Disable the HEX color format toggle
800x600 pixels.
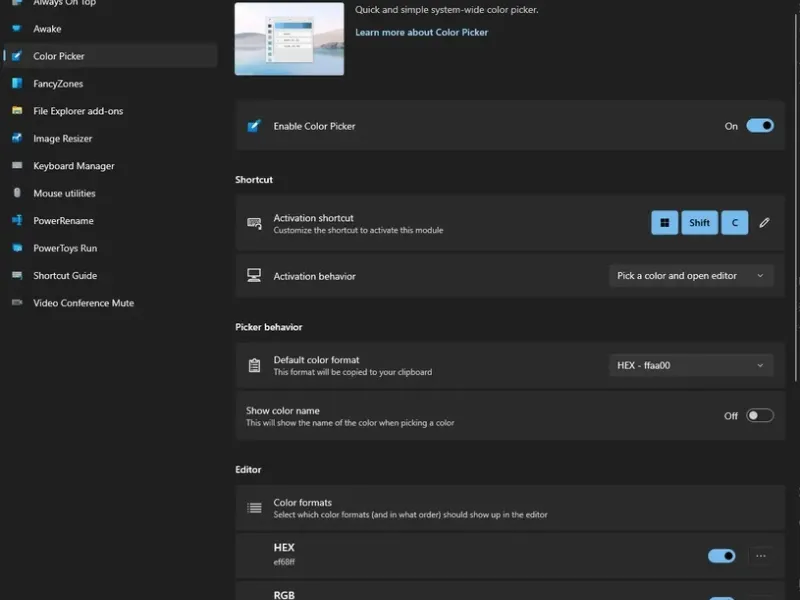[x=721, y=556]
